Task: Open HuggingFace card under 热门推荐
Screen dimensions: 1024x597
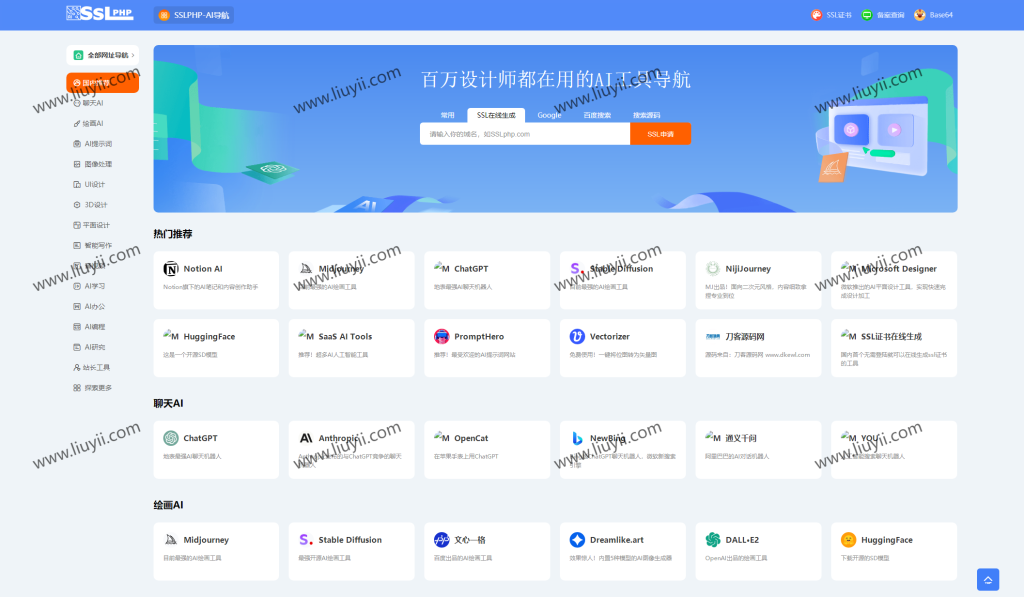Action: point(216,348)
